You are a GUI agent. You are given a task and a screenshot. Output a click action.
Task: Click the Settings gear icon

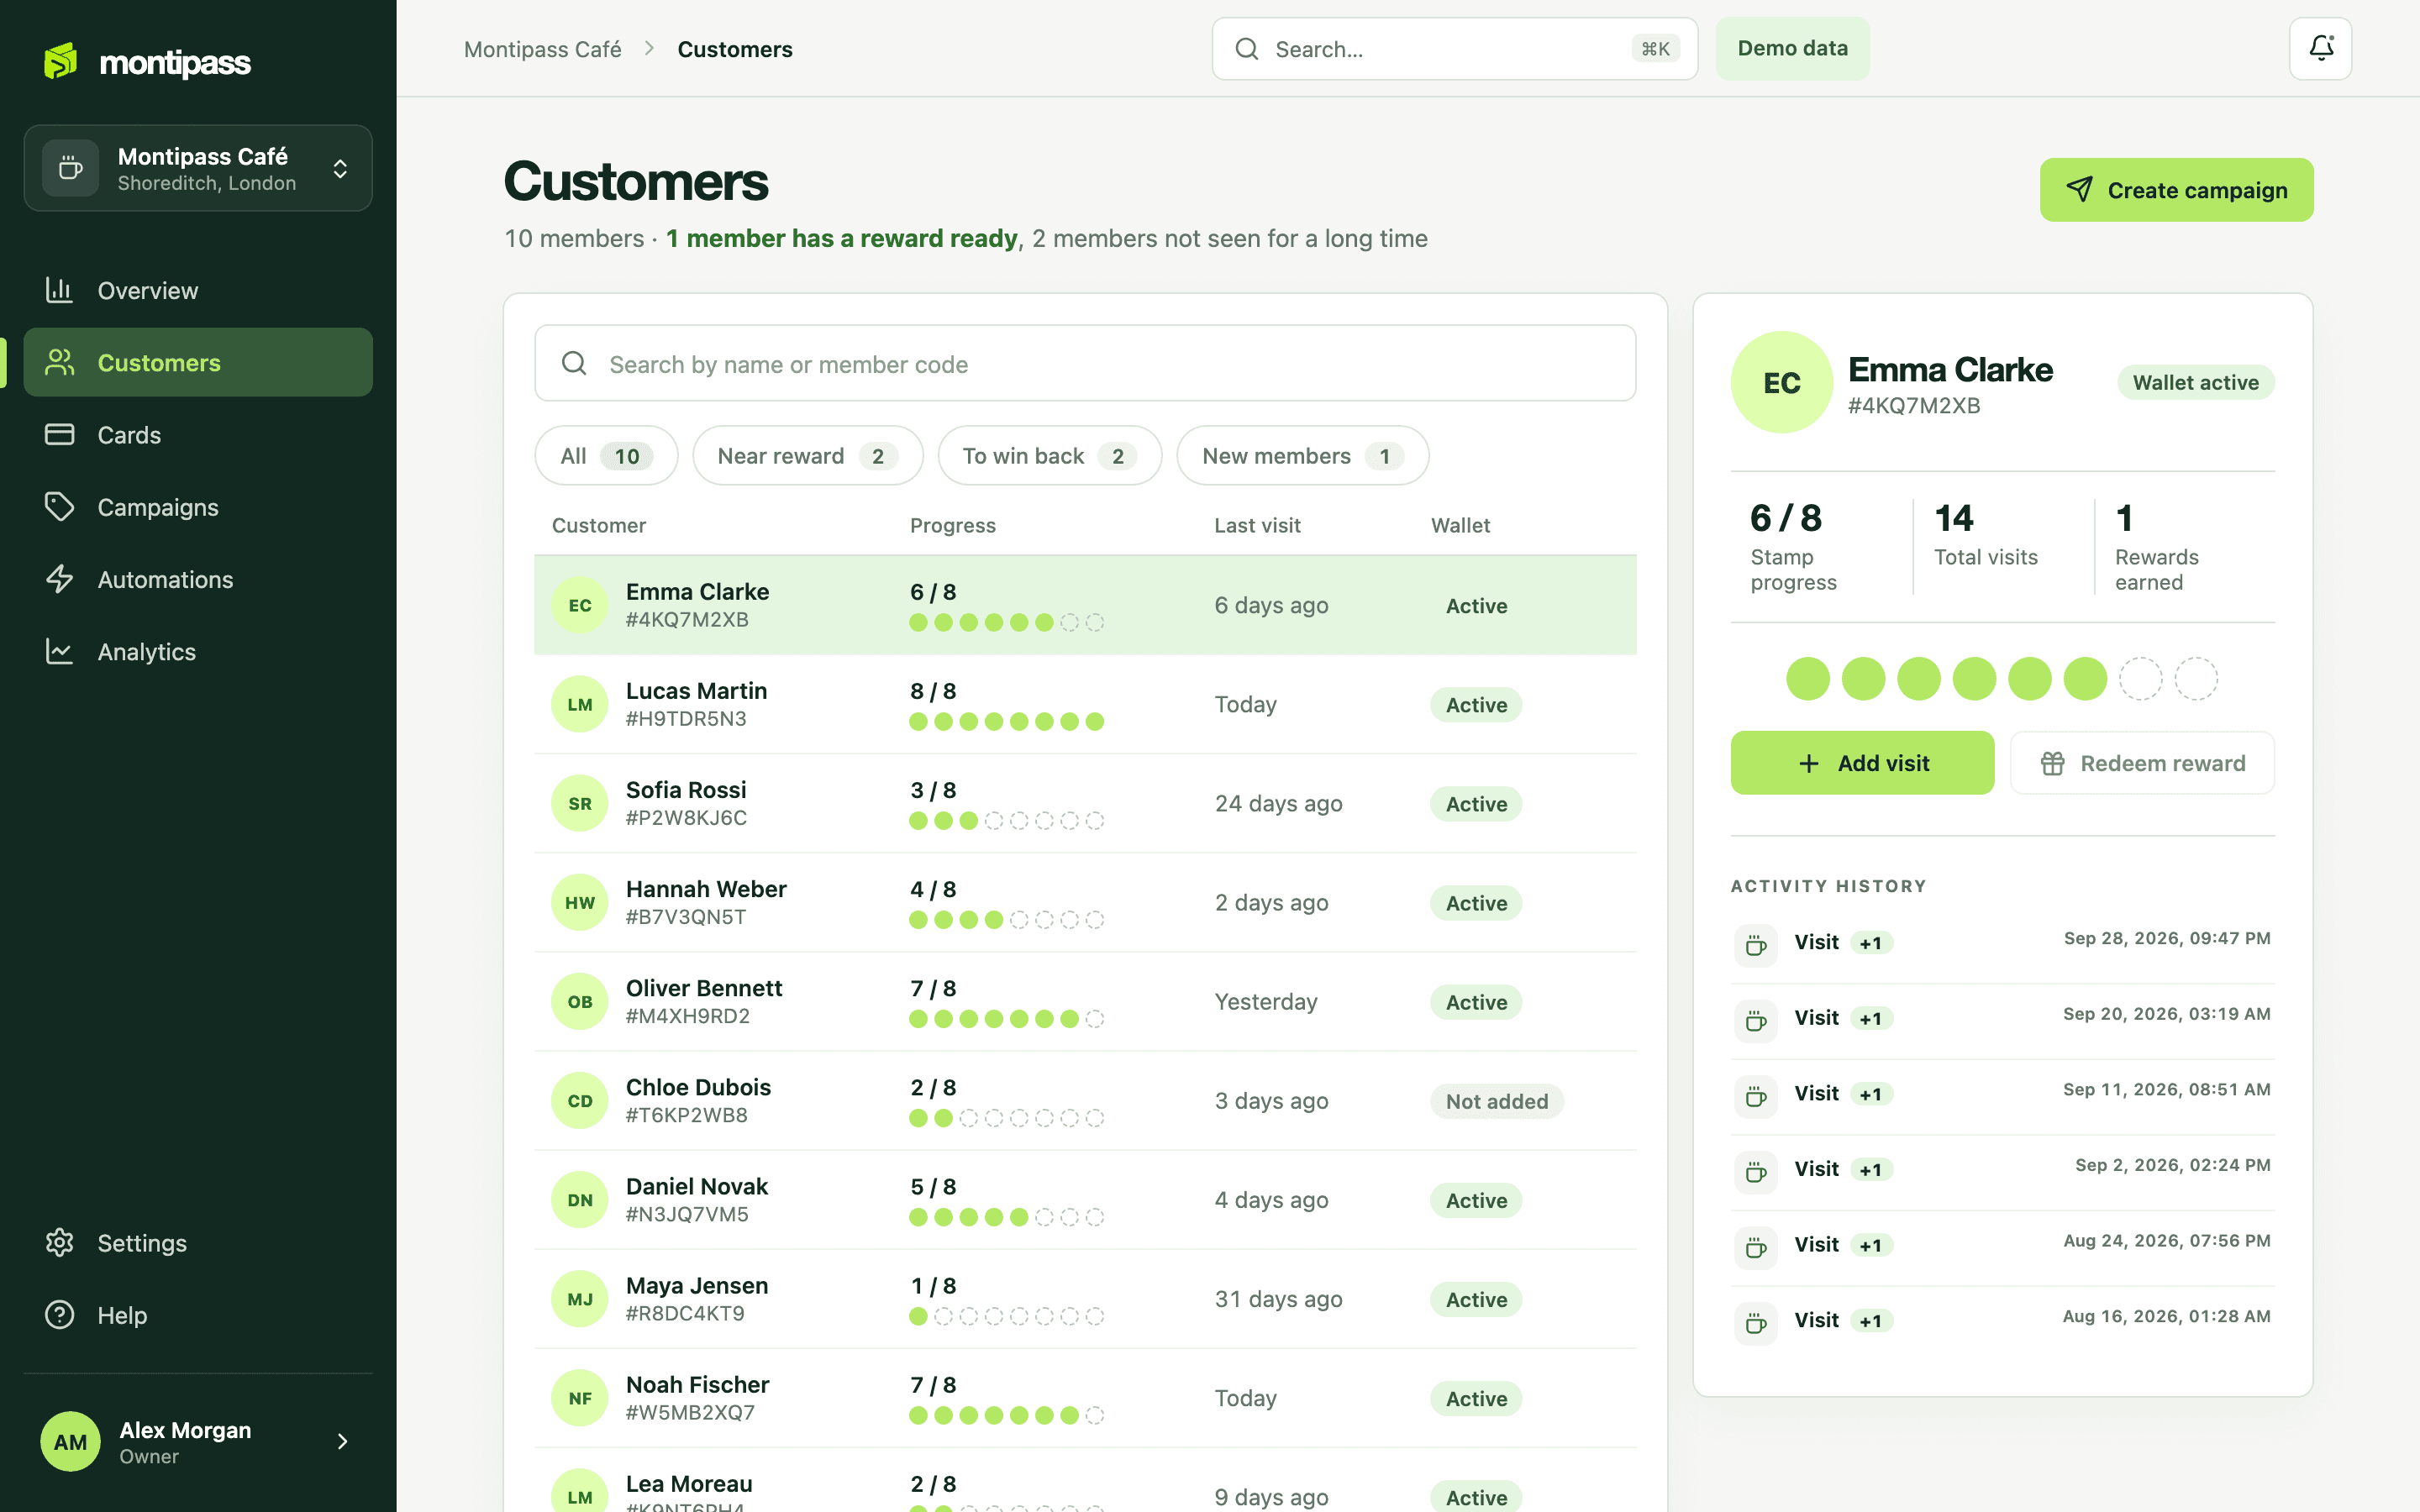(x=59, y=1242)
